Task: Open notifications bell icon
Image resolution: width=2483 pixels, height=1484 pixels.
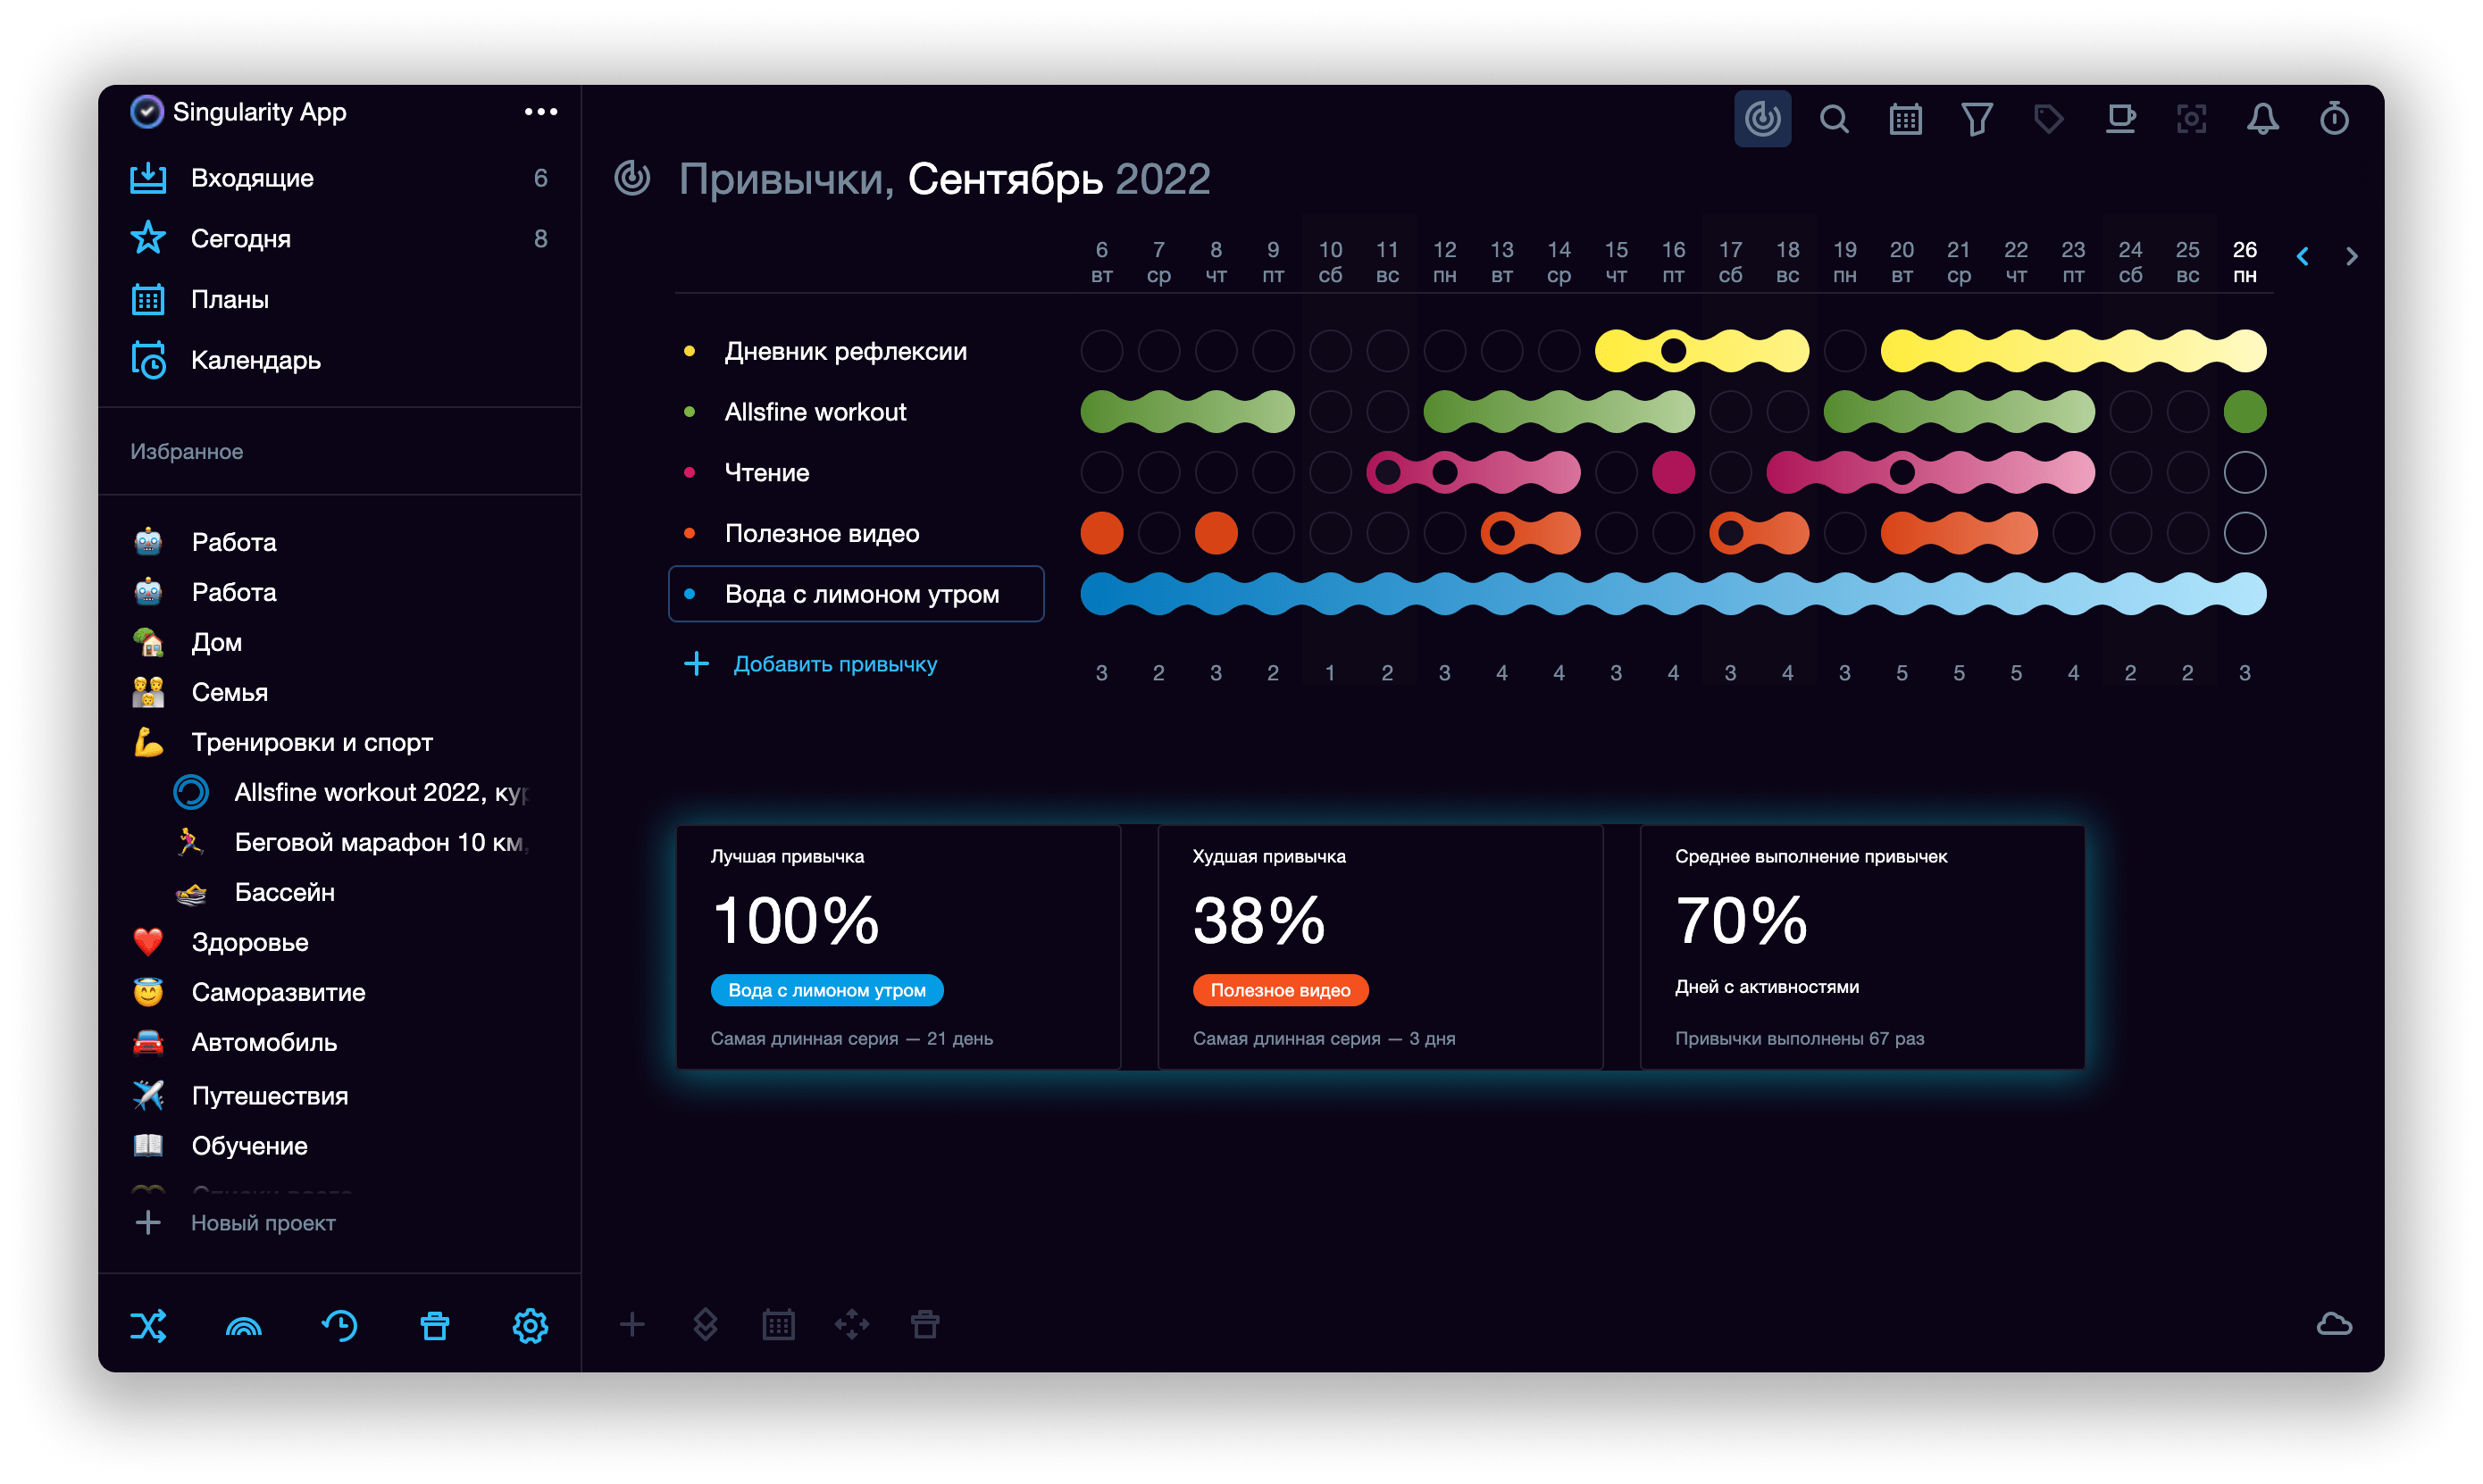Action: pyautogui.click(x=2262, y=119)
